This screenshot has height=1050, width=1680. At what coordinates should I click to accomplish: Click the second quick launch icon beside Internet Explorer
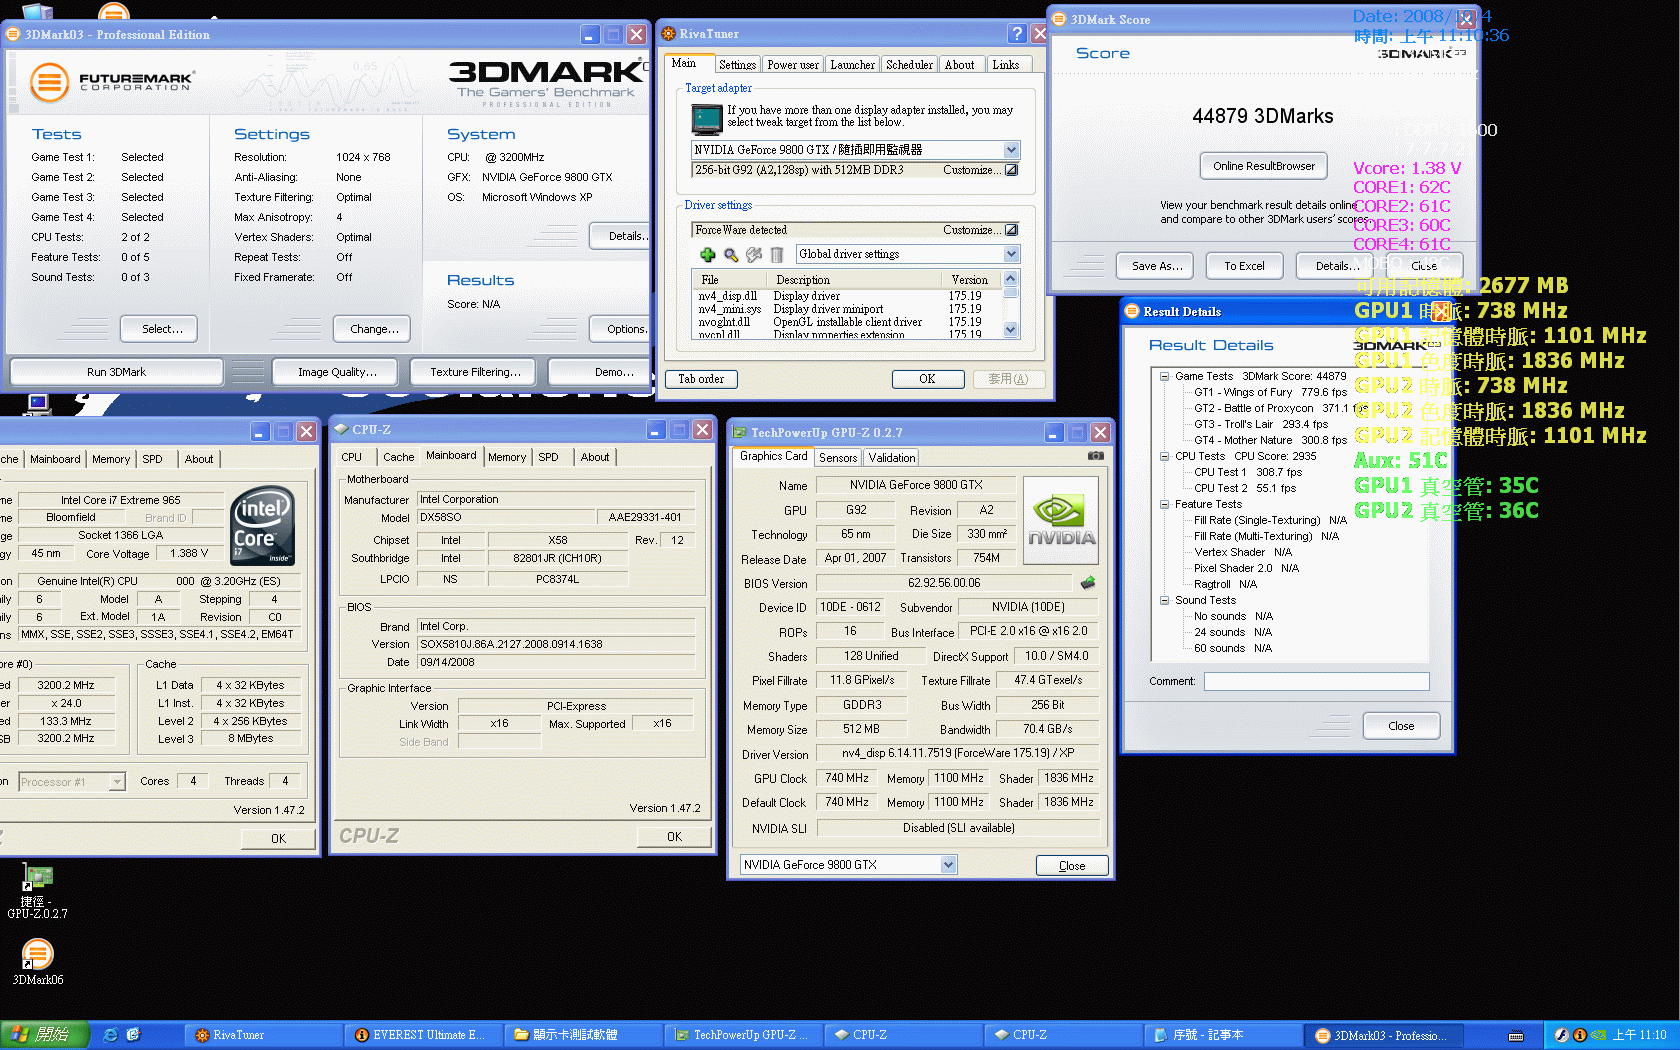point(133,1035)
